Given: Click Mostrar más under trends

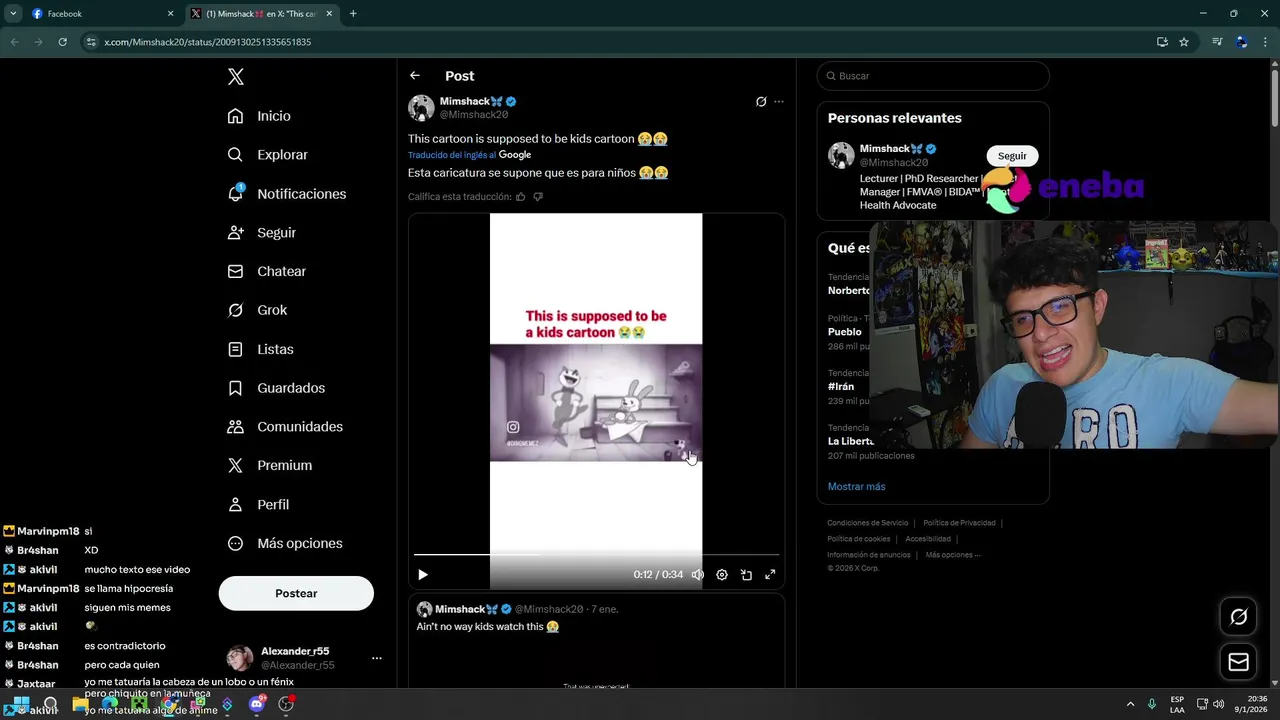Looking at the screenshot, I should pos(856,486).
